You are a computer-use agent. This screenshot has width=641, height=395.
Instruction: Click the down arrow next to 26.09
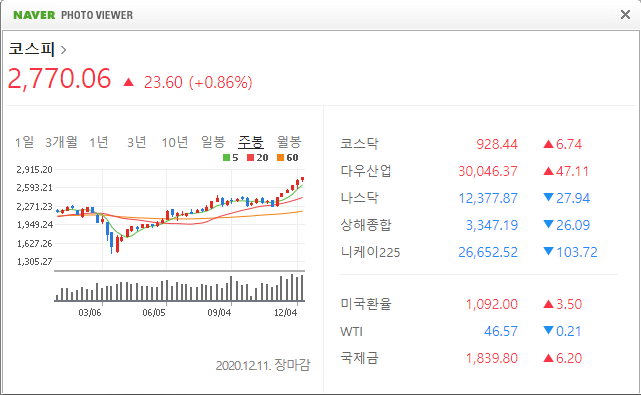(x=548, y=224)
